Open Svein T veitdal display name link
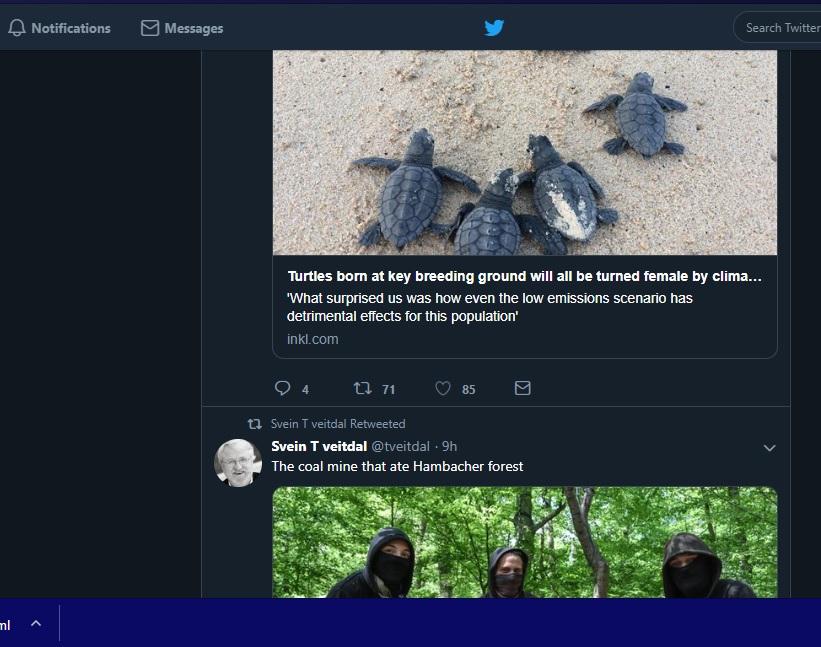This screenshot has height=647, width=821. coord(319,447)
